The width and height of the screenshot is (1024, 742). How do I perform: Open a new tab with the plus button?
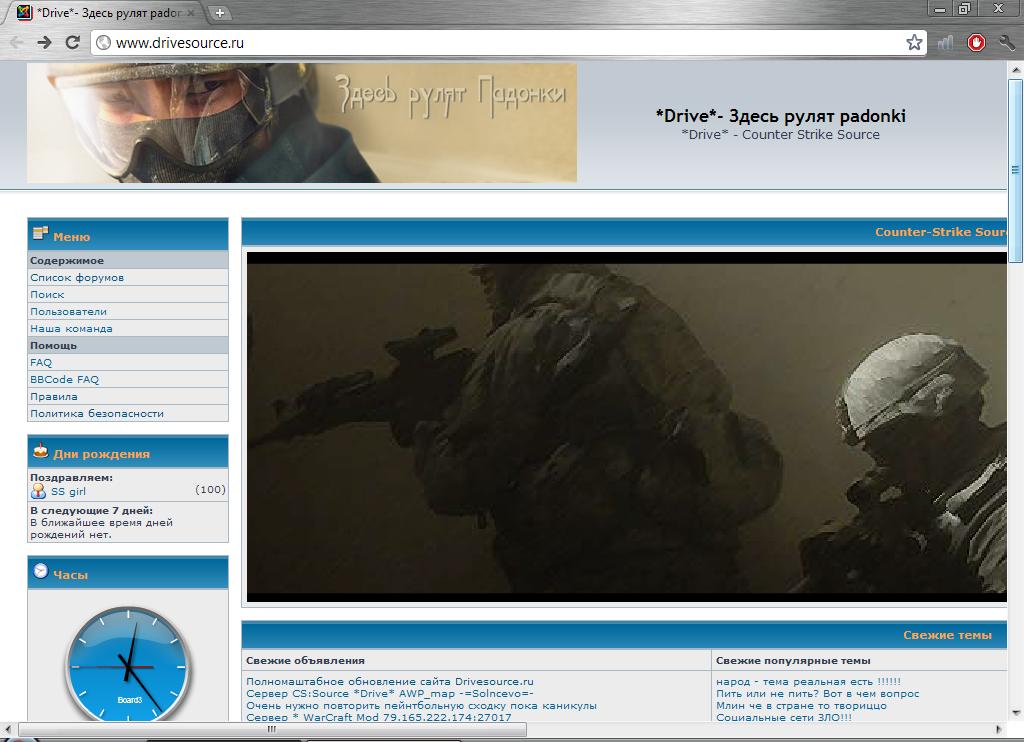[220, 13]
